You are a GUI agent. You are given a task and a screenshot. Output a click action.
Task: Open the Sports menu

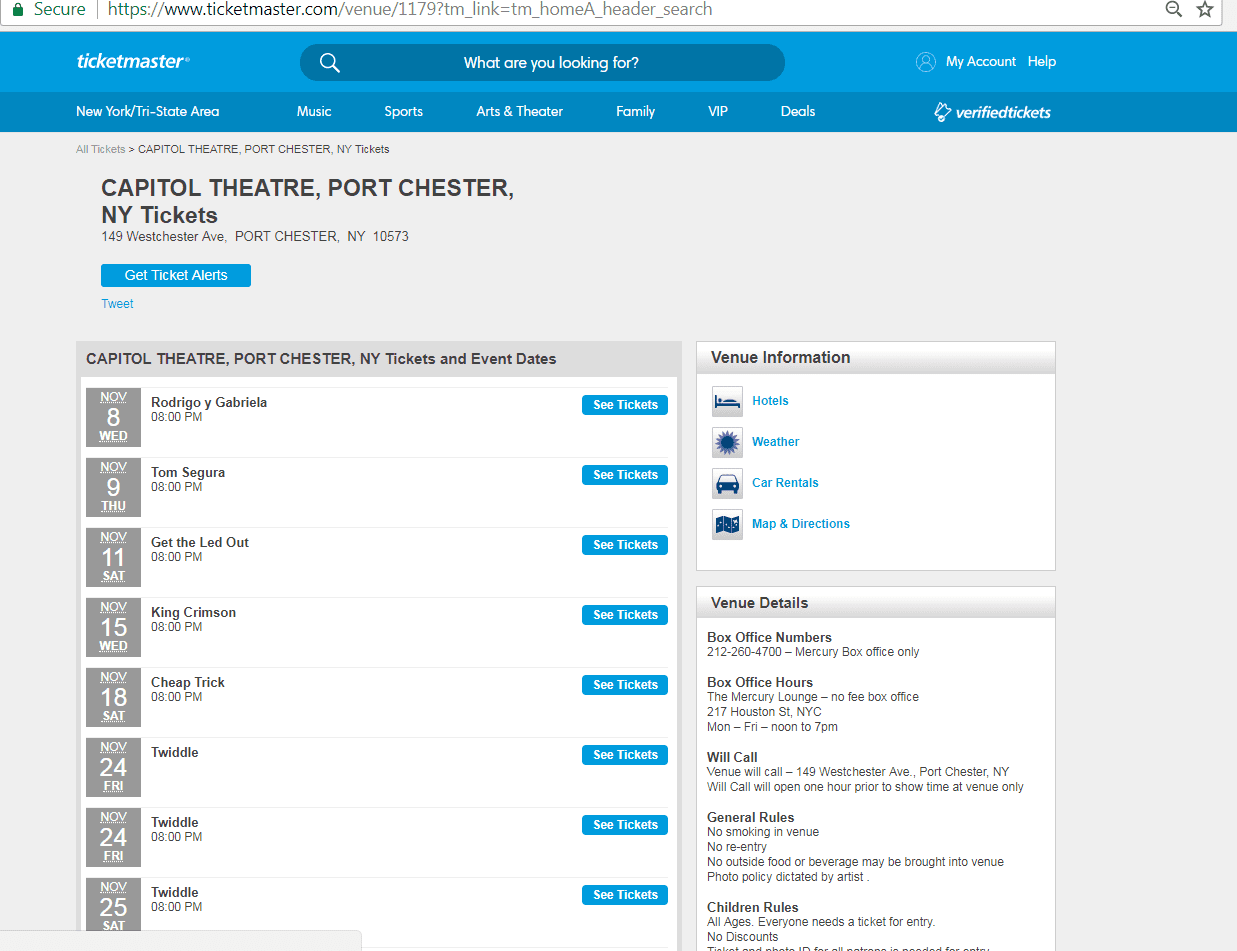coord(403,111)
